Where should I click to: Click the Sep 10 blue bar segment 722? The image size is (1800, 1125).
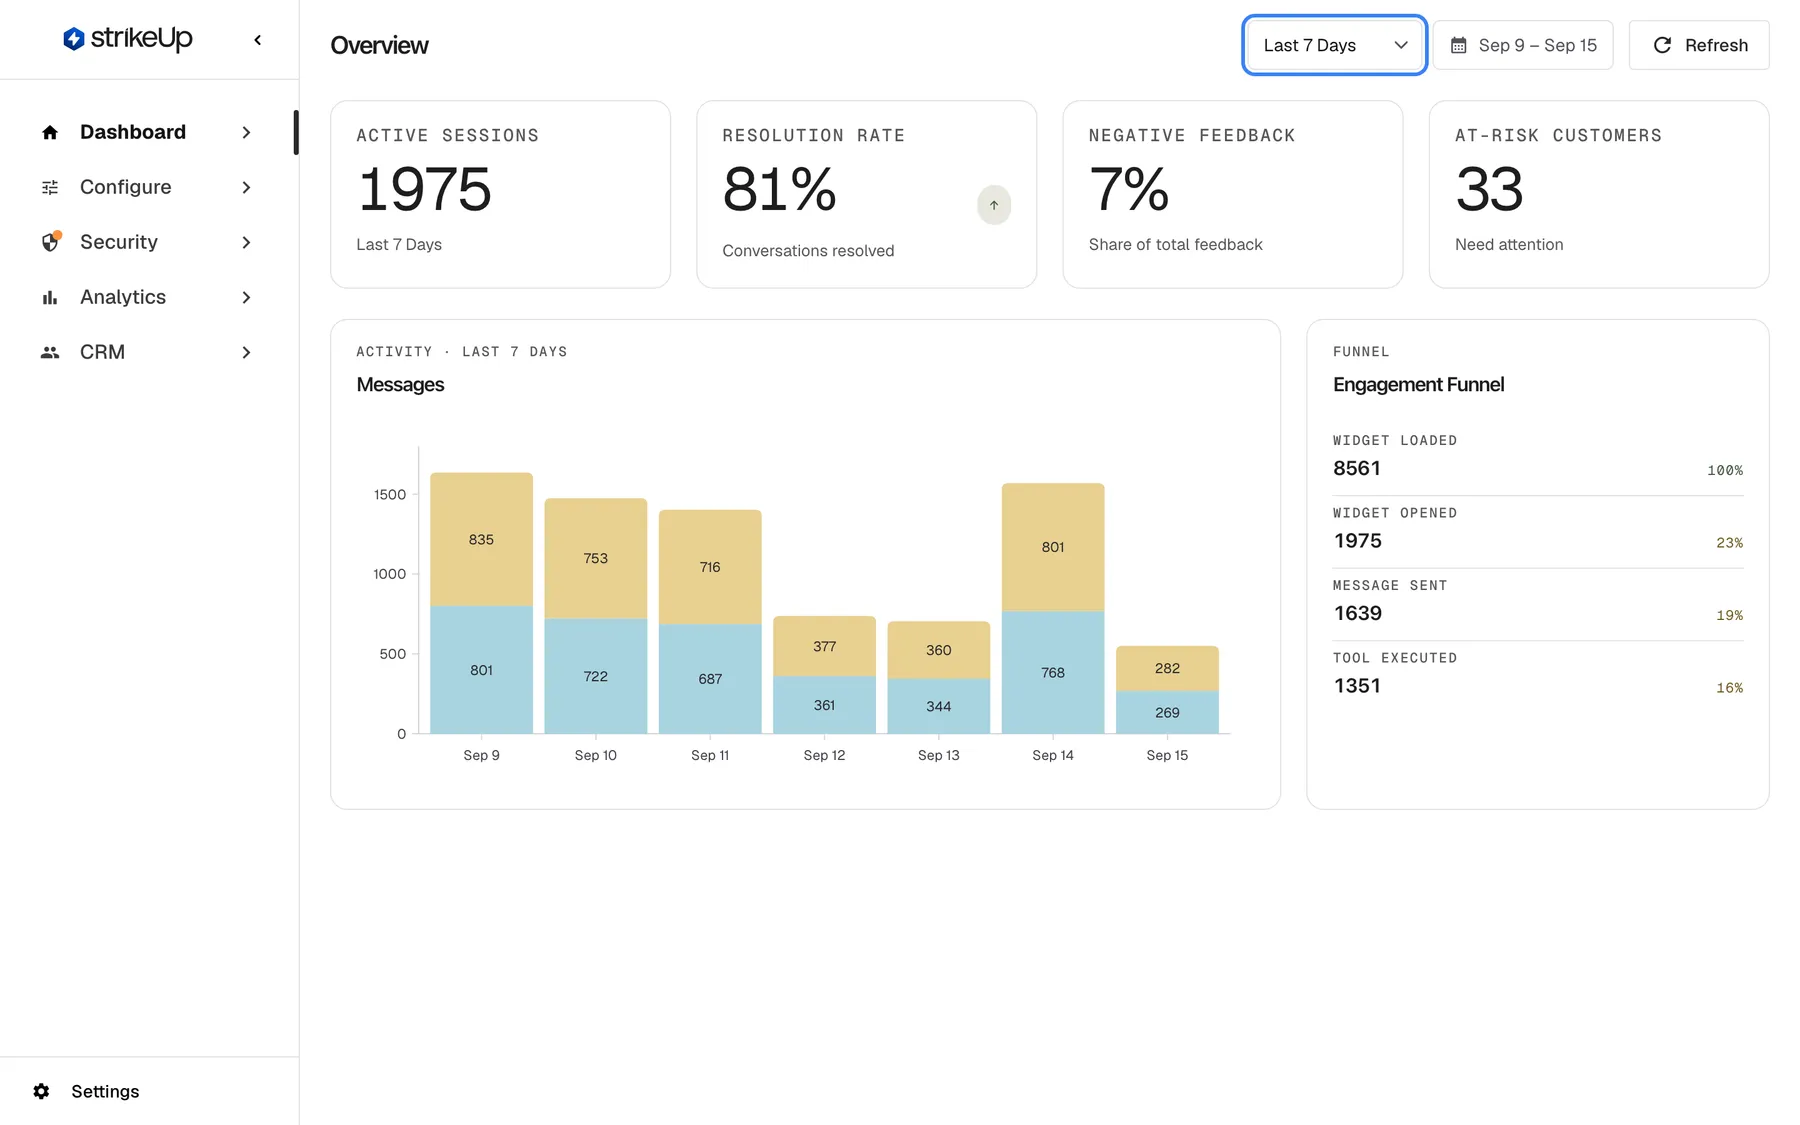click(596, 676)
